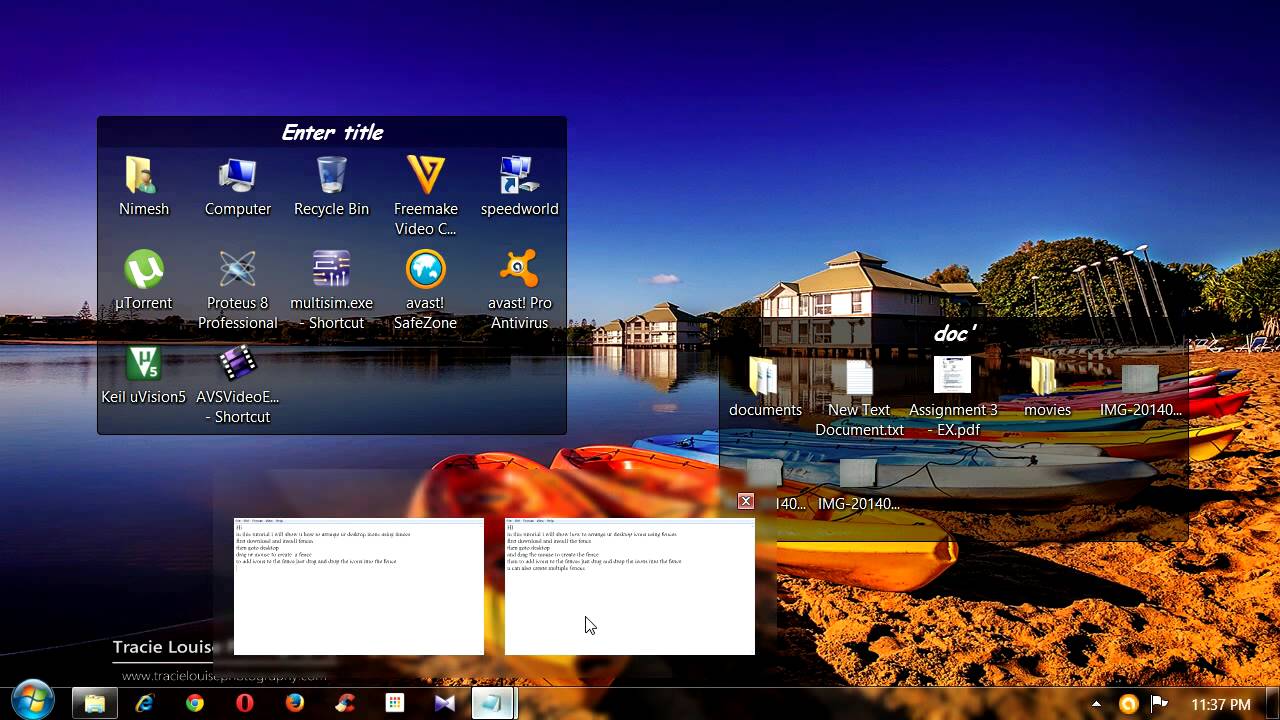Screen dimensions: 1280x720
Task: Open the CCleaner taskbar icon
Action: tap(345, 704)
